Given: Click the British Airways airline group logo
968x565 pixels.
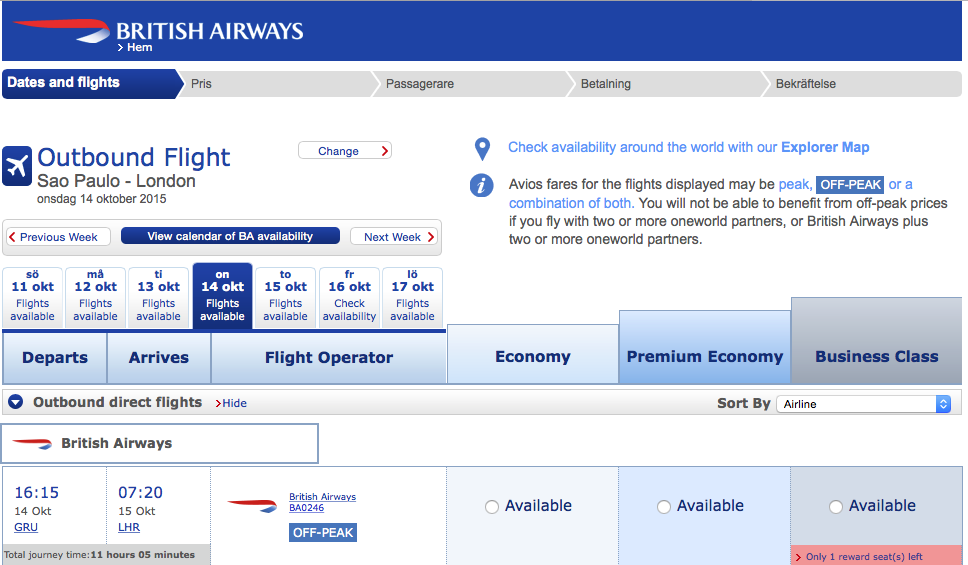Looking at the screenshot, I should [x=34, y=443].
